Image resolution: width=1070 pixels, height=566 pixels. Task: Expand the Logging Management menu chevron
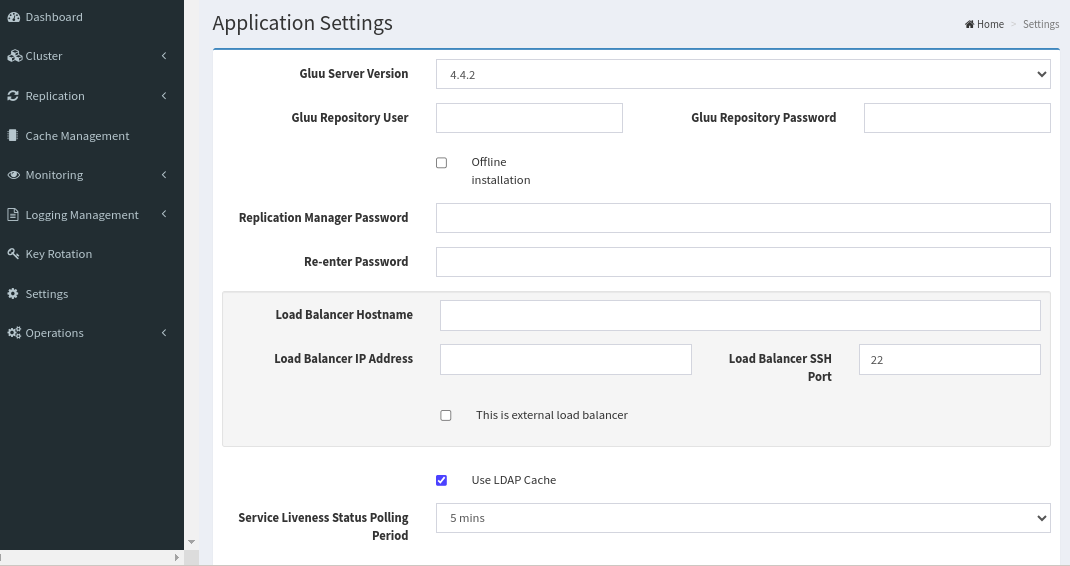click(x=164, y=214)
